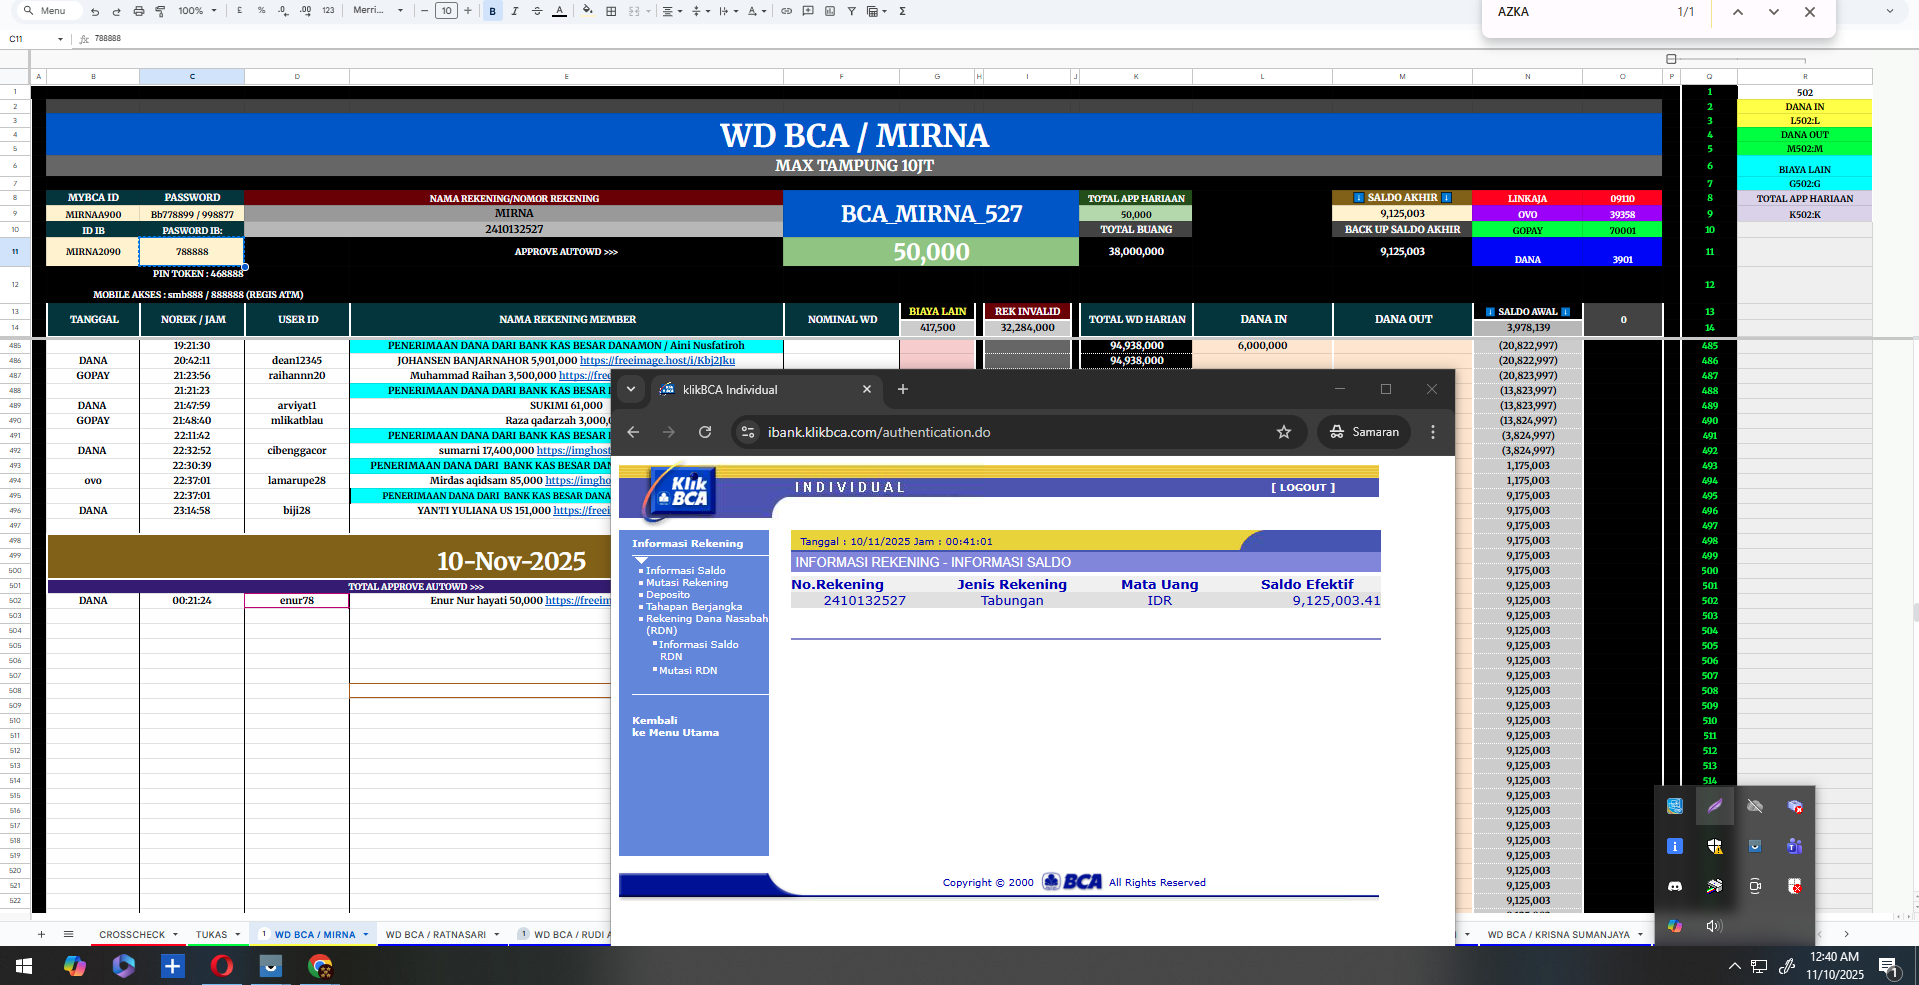Open a new browser tab
Viewport: 1919px width, 985px height.
pyautogui.click(x=903, y=389)
